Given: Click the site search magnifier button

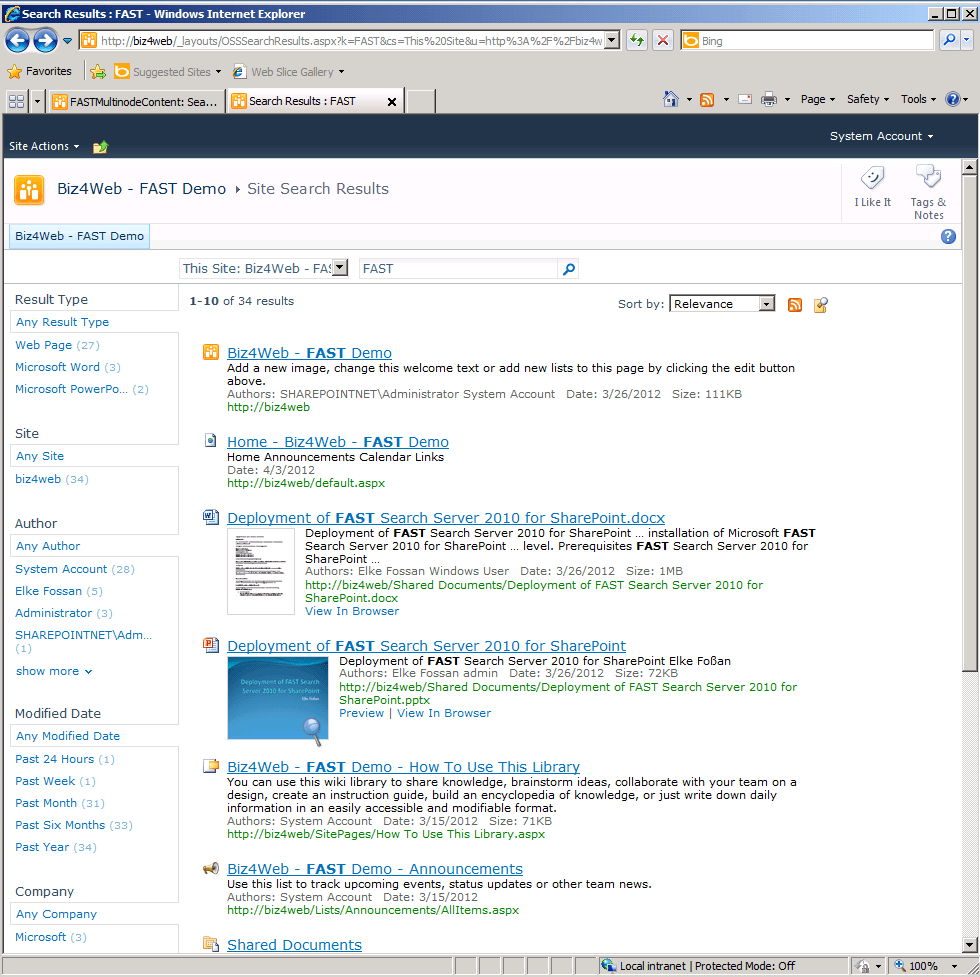Looking at the screenshot, I should [569, 269].
